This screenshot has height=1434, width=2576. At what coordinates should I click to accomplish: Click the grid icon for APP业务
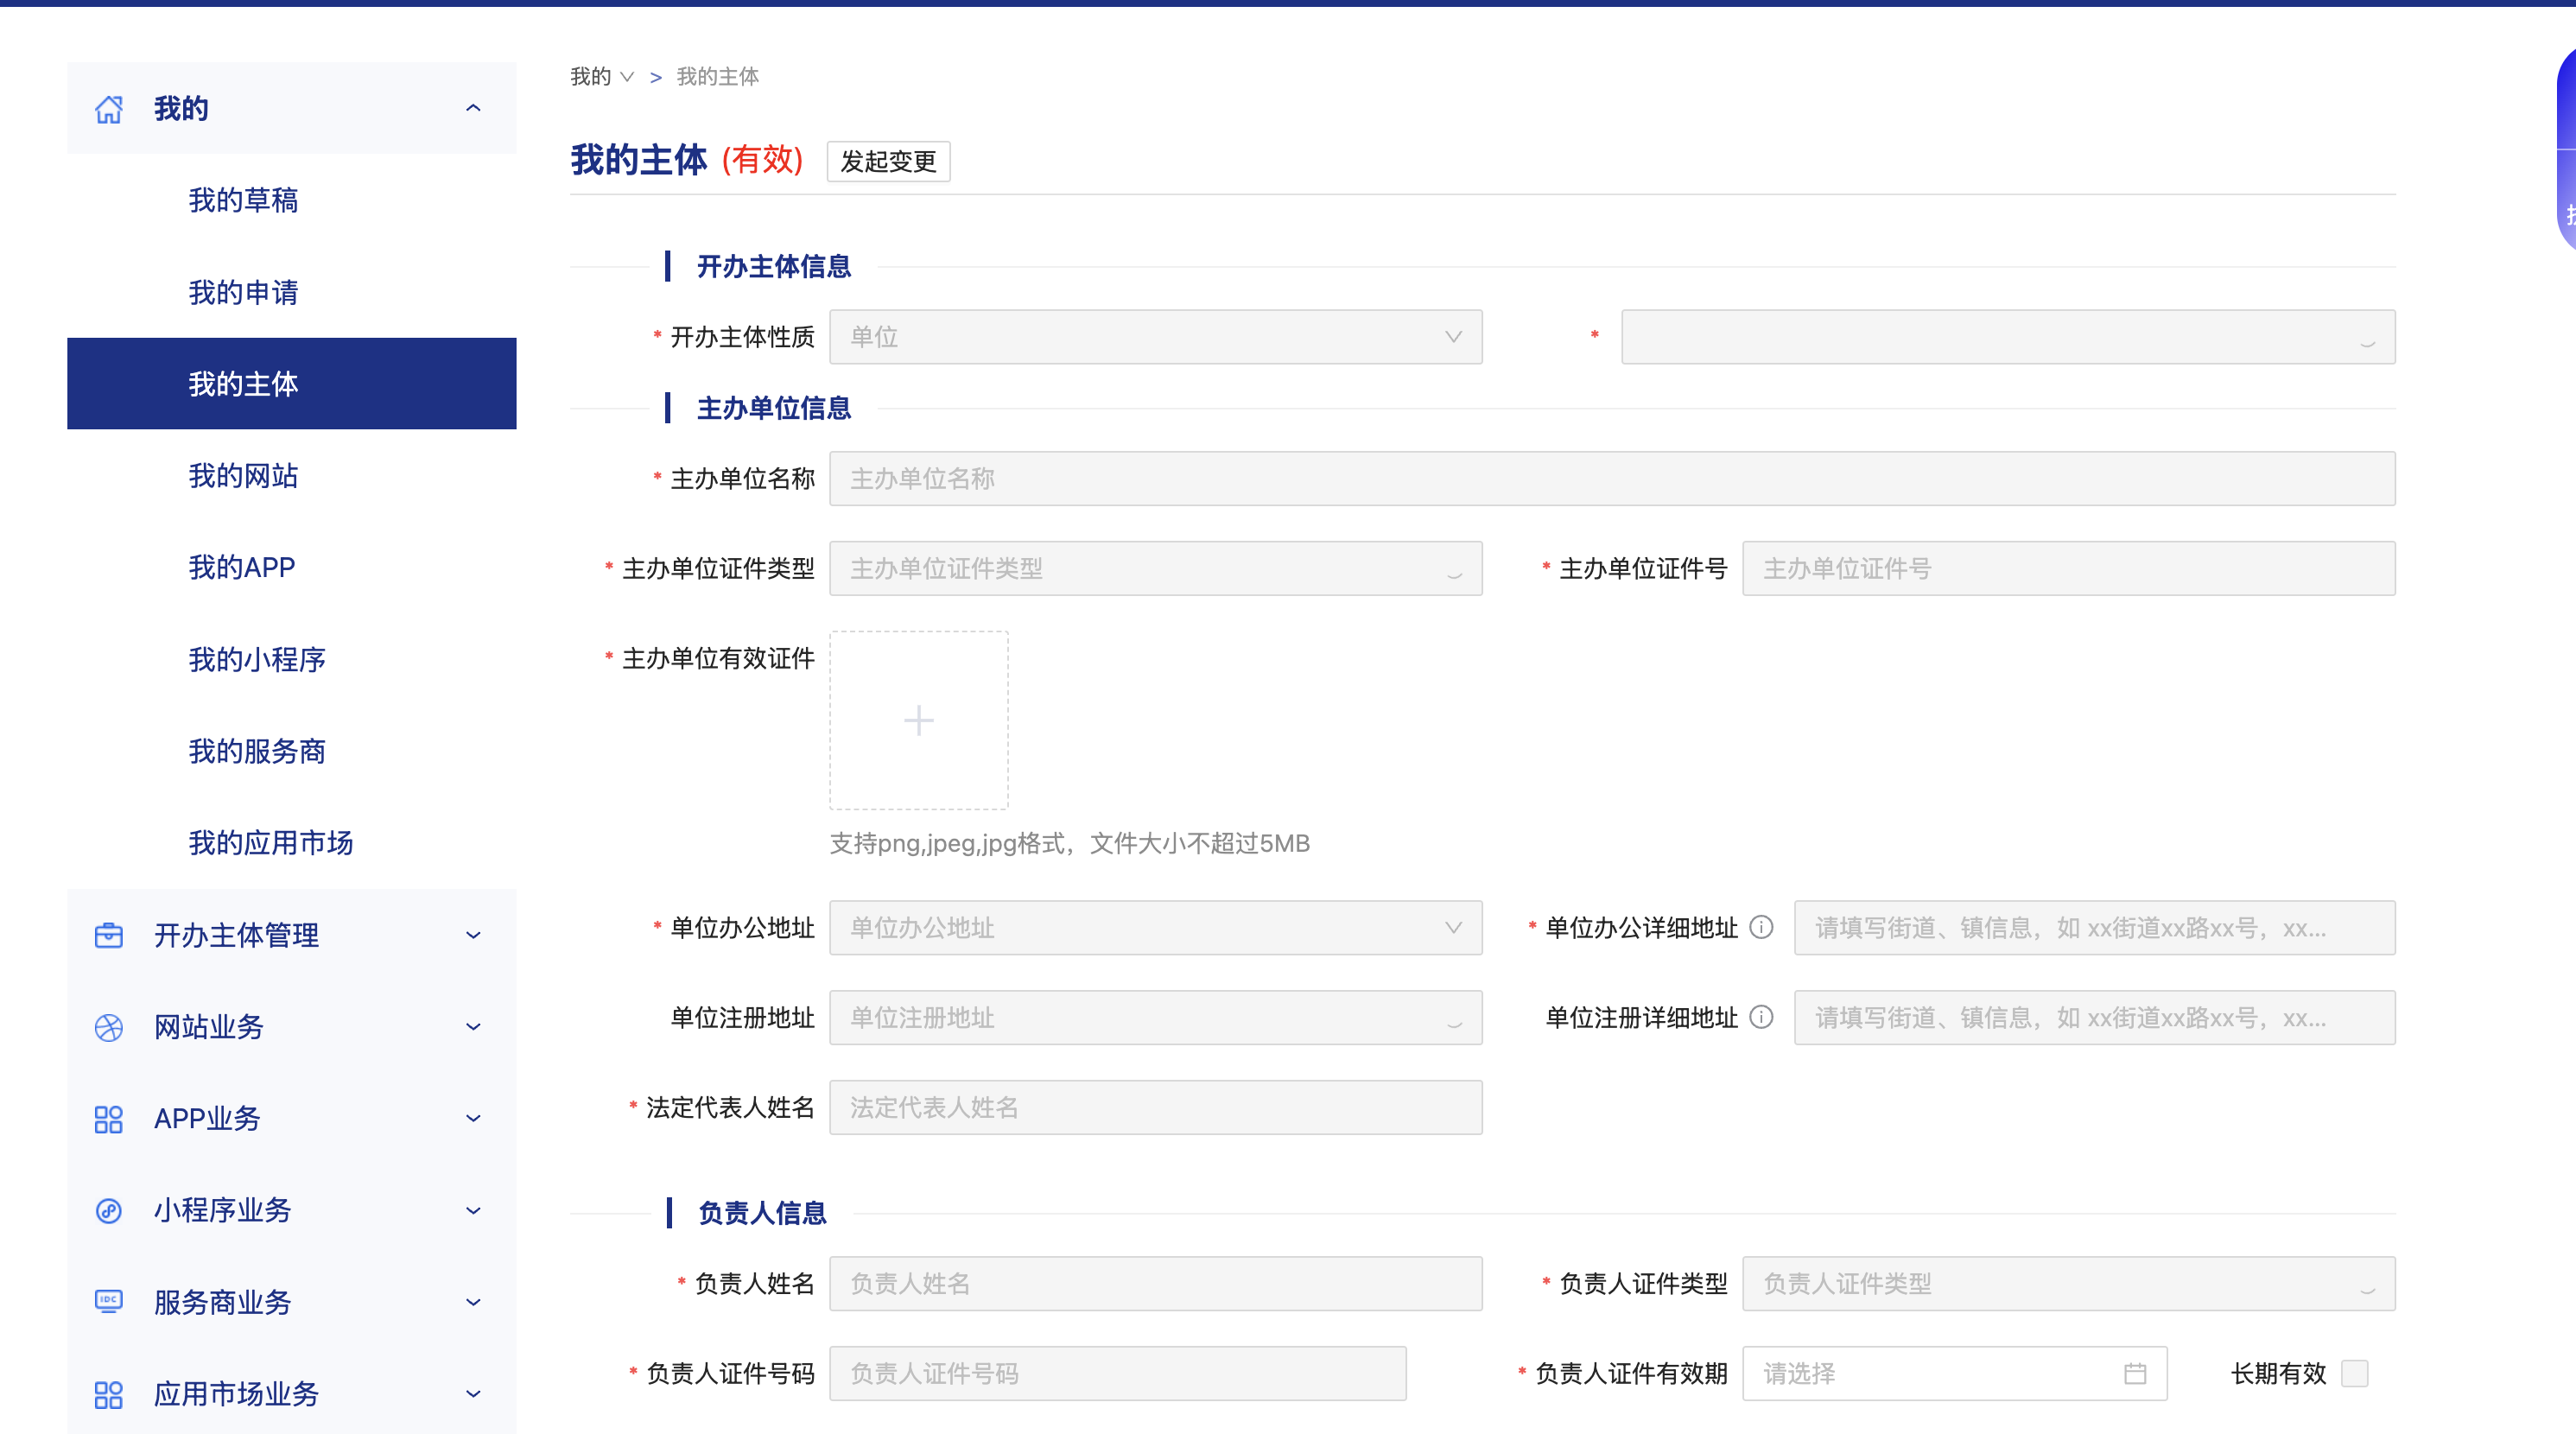[108, 1119]
